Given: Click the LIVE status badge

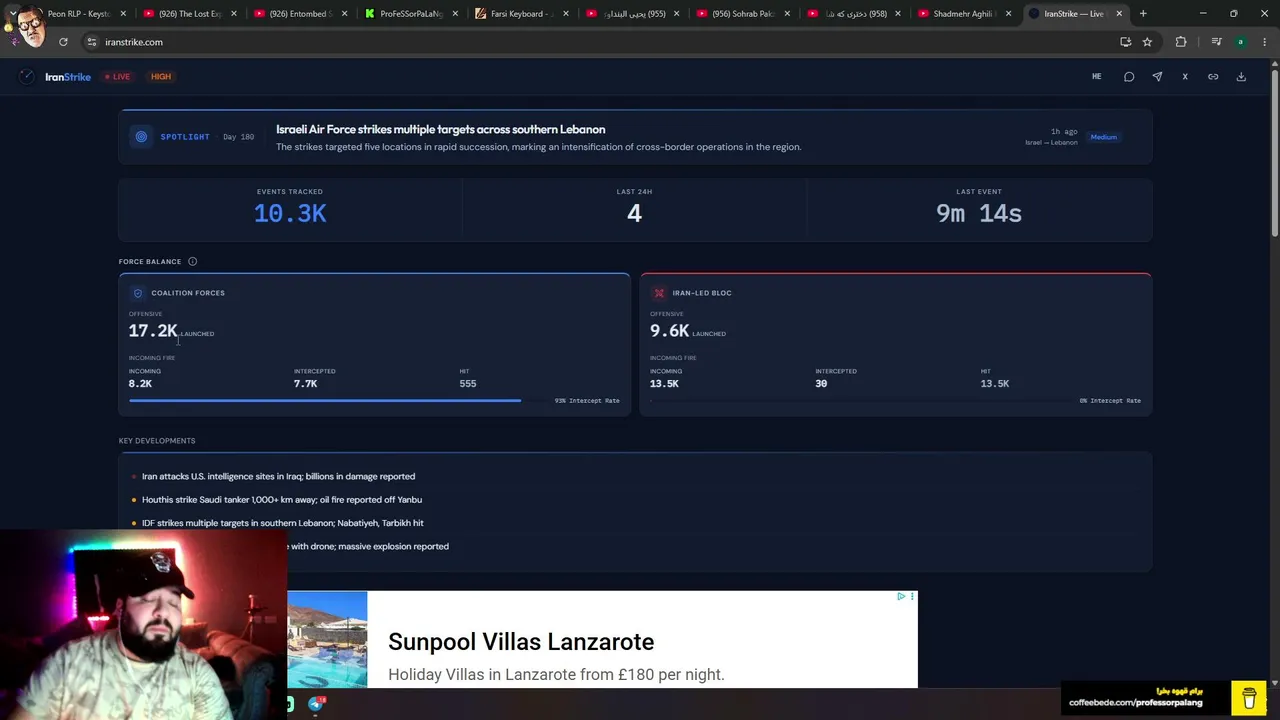Looking at the screenshot, I should (118, 77).
